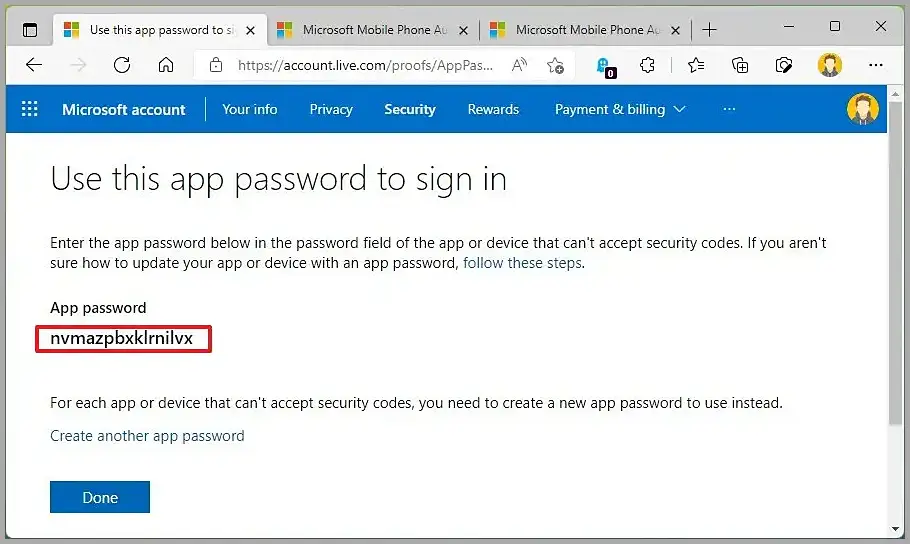Viewport: 910px width, 544px height.
Task: Show more navigation items via header ellipsis
Action: [x=730, y=109]
